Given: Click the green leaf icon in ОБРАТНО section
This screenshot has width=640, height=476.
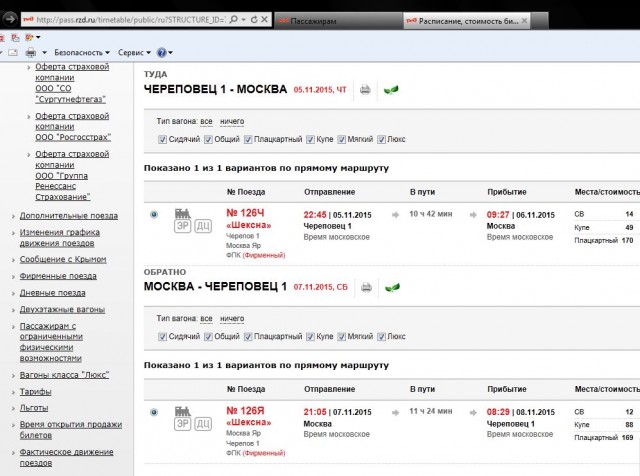Looking at the screenshot, I should 392,288.
